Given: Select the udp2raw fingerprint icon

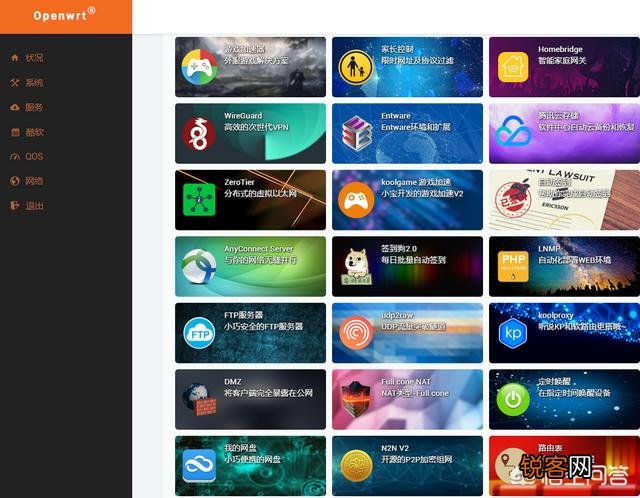Looking at the screenshot, I should [356, 332].
